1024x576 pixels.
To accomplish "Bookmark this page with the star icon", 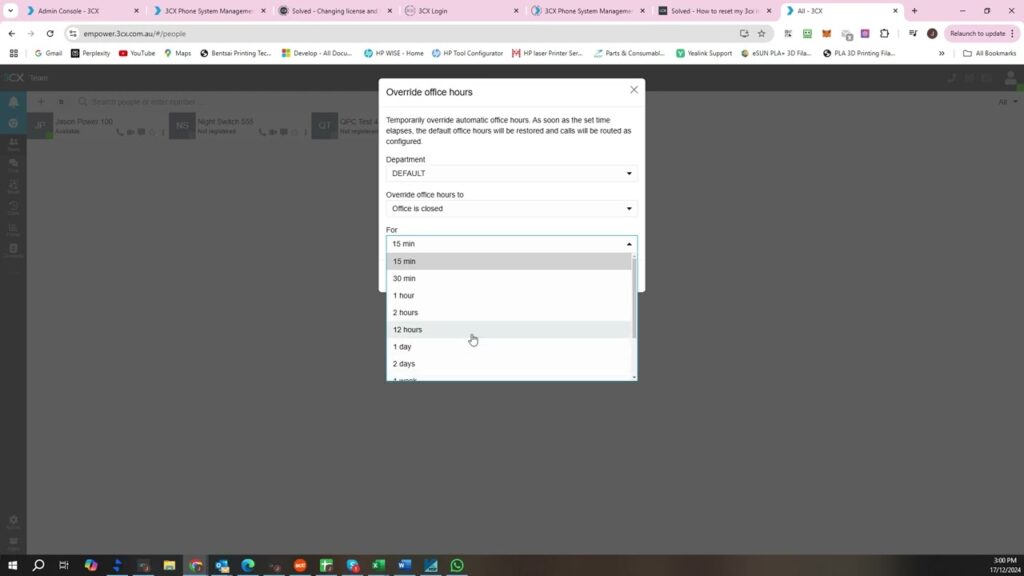I will (762, 33).
